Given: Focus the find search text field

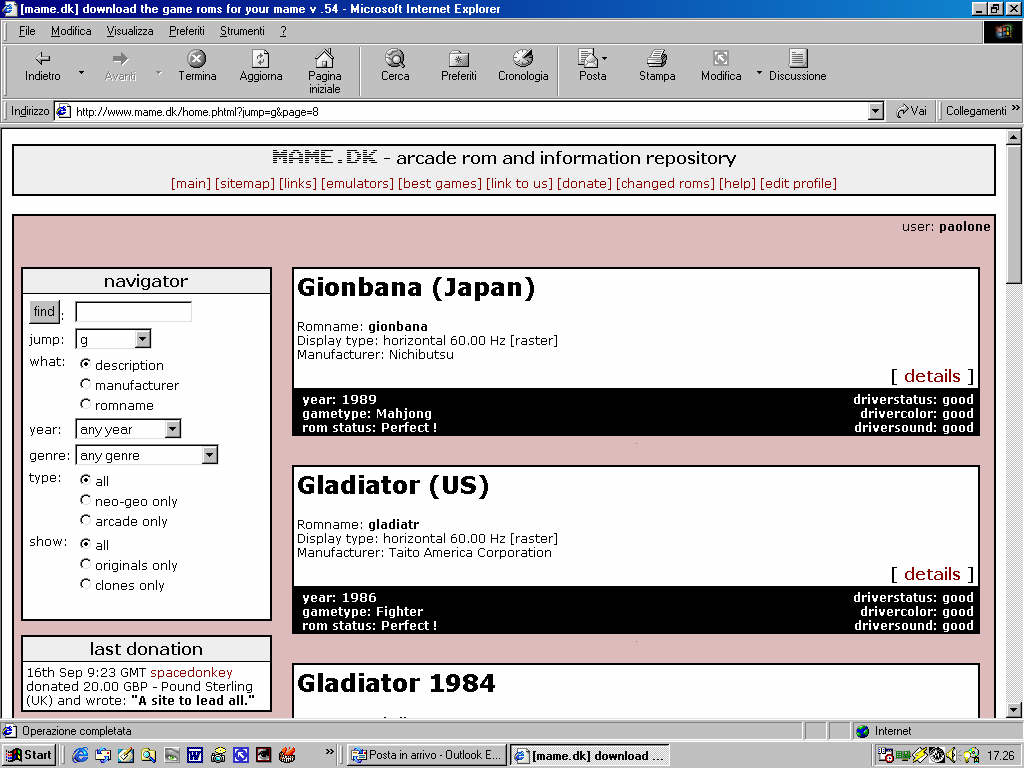Looking at the screenshot, I should tap(133, 312).
